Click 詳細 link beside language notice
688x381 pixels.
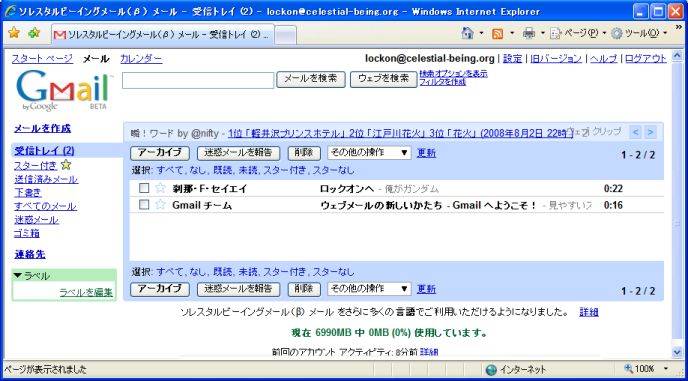click(x=589, y=312)
